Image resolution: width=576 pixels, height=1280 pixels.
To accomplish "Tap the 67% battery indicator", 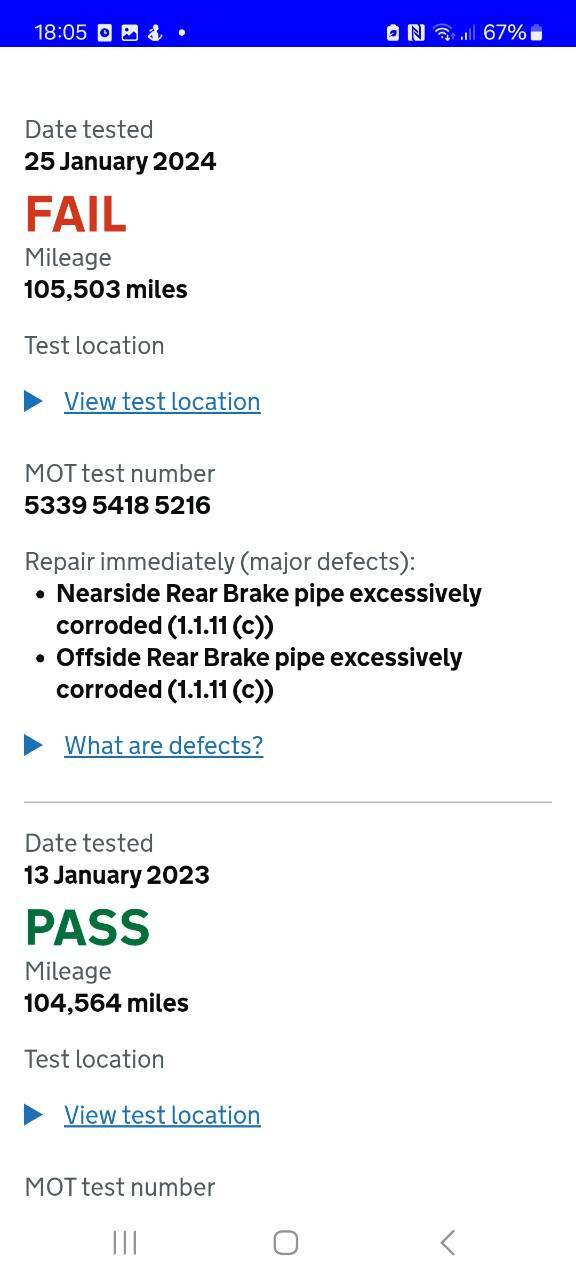I will [x=513, y=32].
